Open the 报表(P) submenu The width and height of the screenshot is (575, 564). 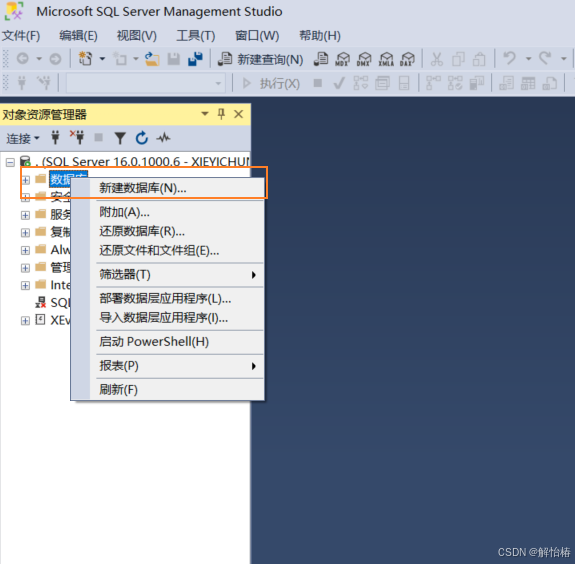[168, 366]
